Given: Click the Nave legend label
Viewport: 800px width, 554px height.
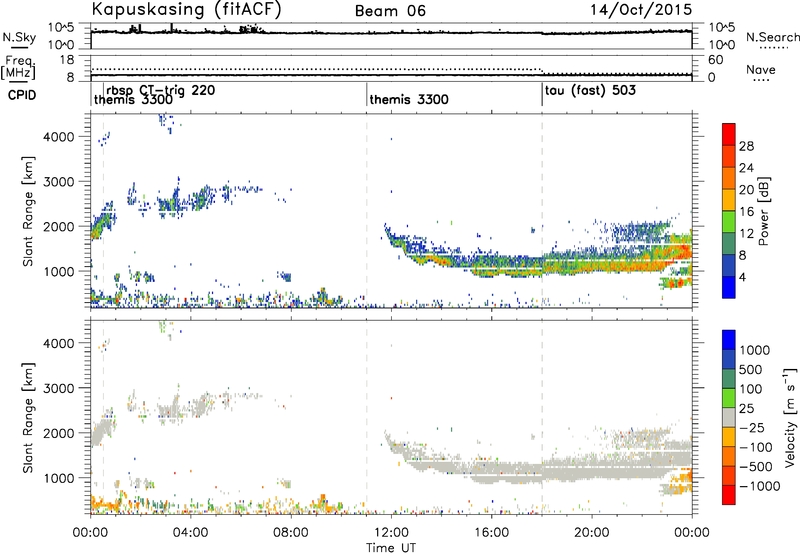Looking at the screenshot, I should (x=761, y=70).
